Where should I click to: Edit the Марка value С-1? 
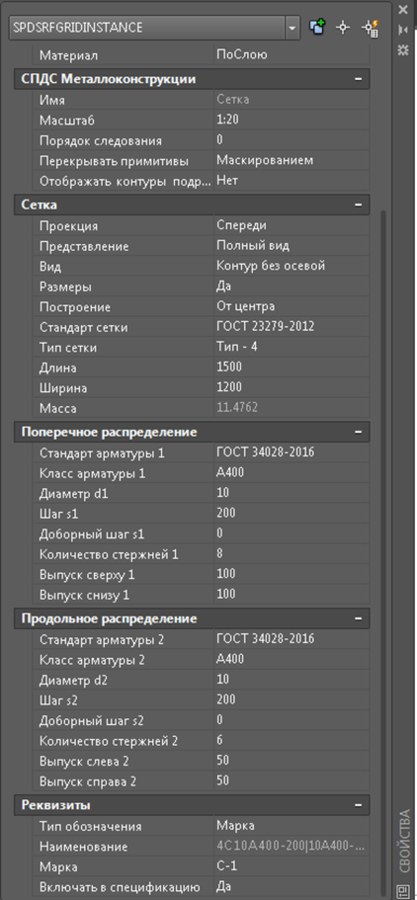click(x=291, y=866)
